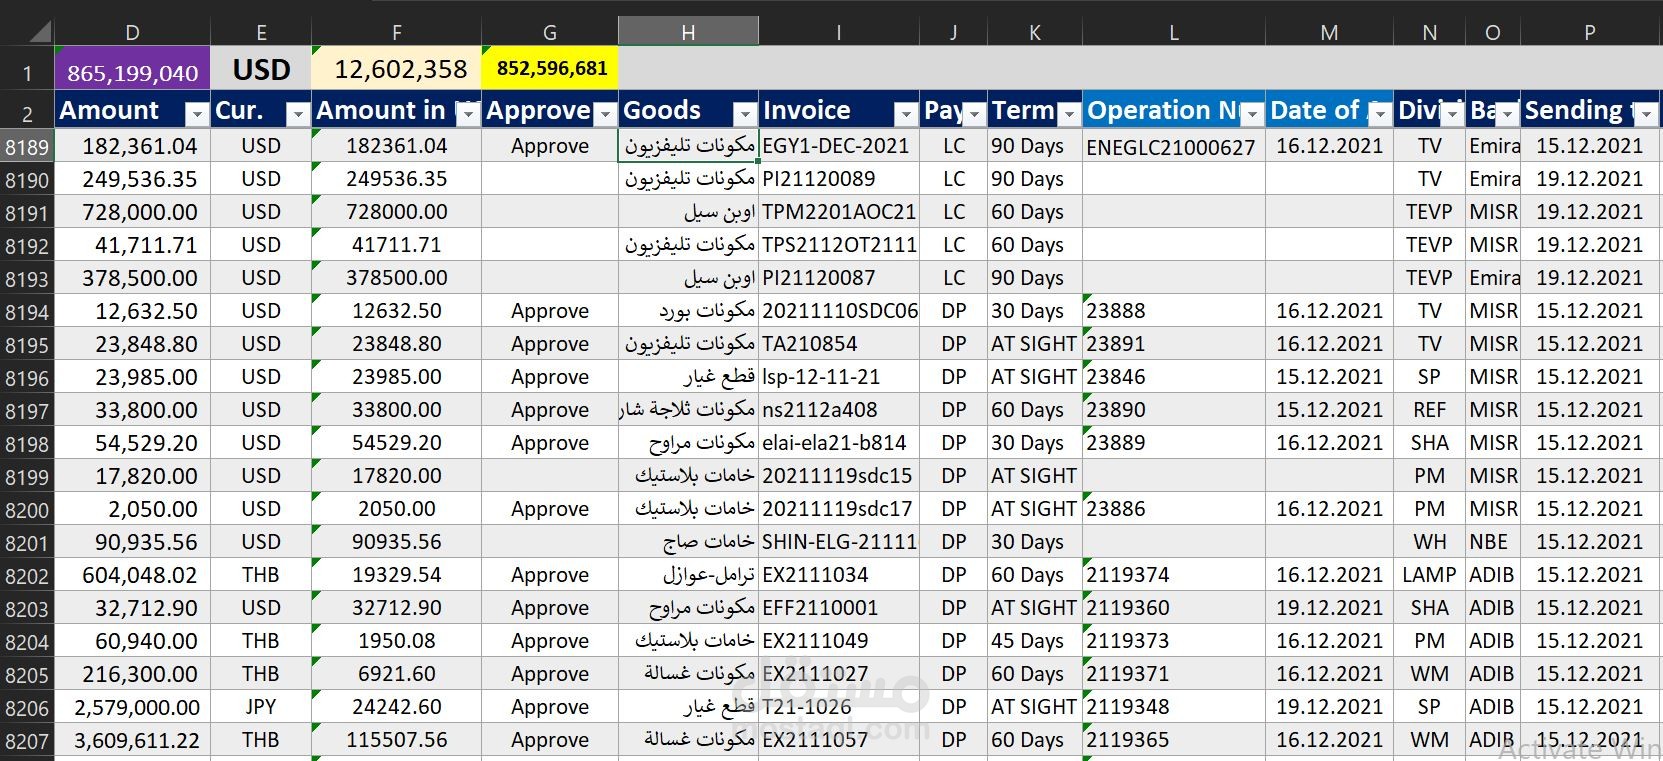The height and width of the screenshot is (761, 1663).
Task: Select the JPY currency cell
Action: (261, 707)
